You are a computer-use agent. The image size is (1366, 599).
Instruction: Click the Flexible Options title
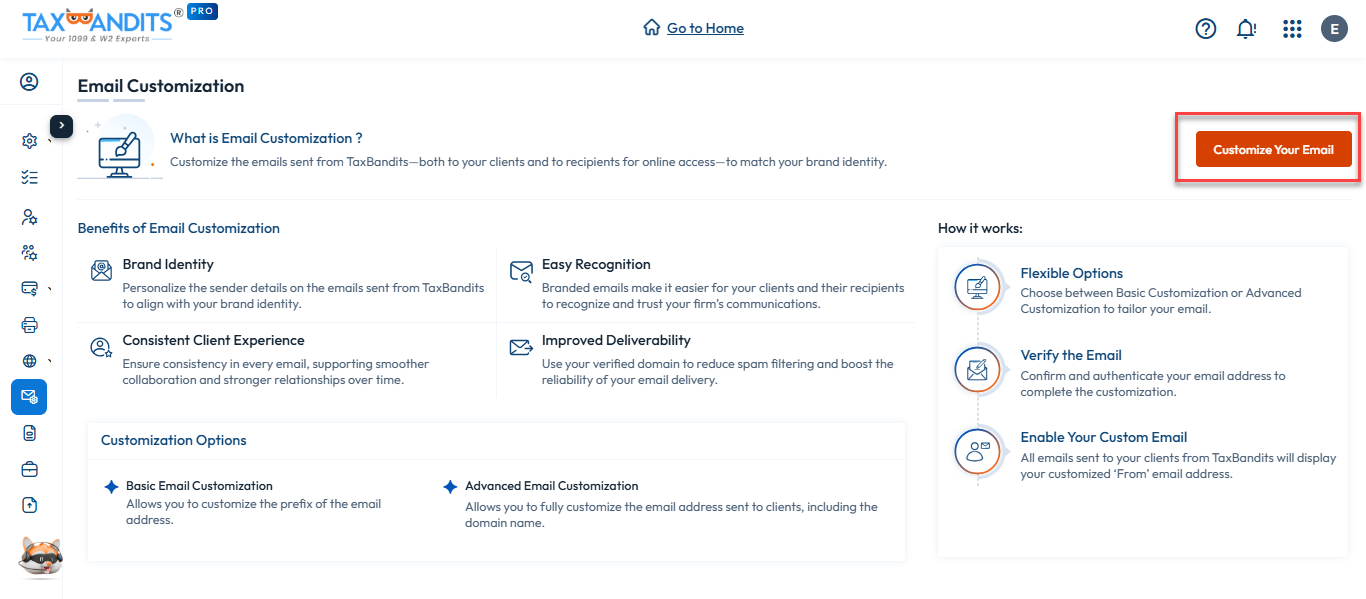[x=1072, y=273]
